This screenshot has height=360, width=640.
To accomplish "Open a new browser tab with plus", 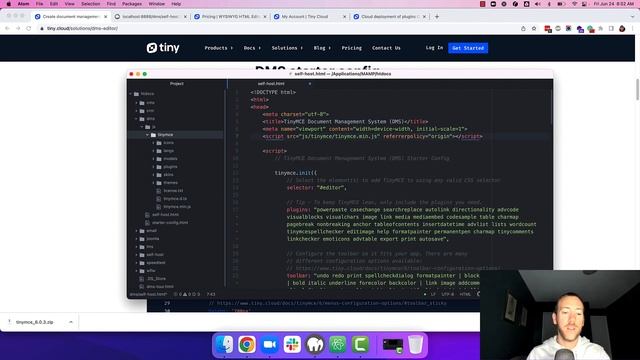I will 437,17.
